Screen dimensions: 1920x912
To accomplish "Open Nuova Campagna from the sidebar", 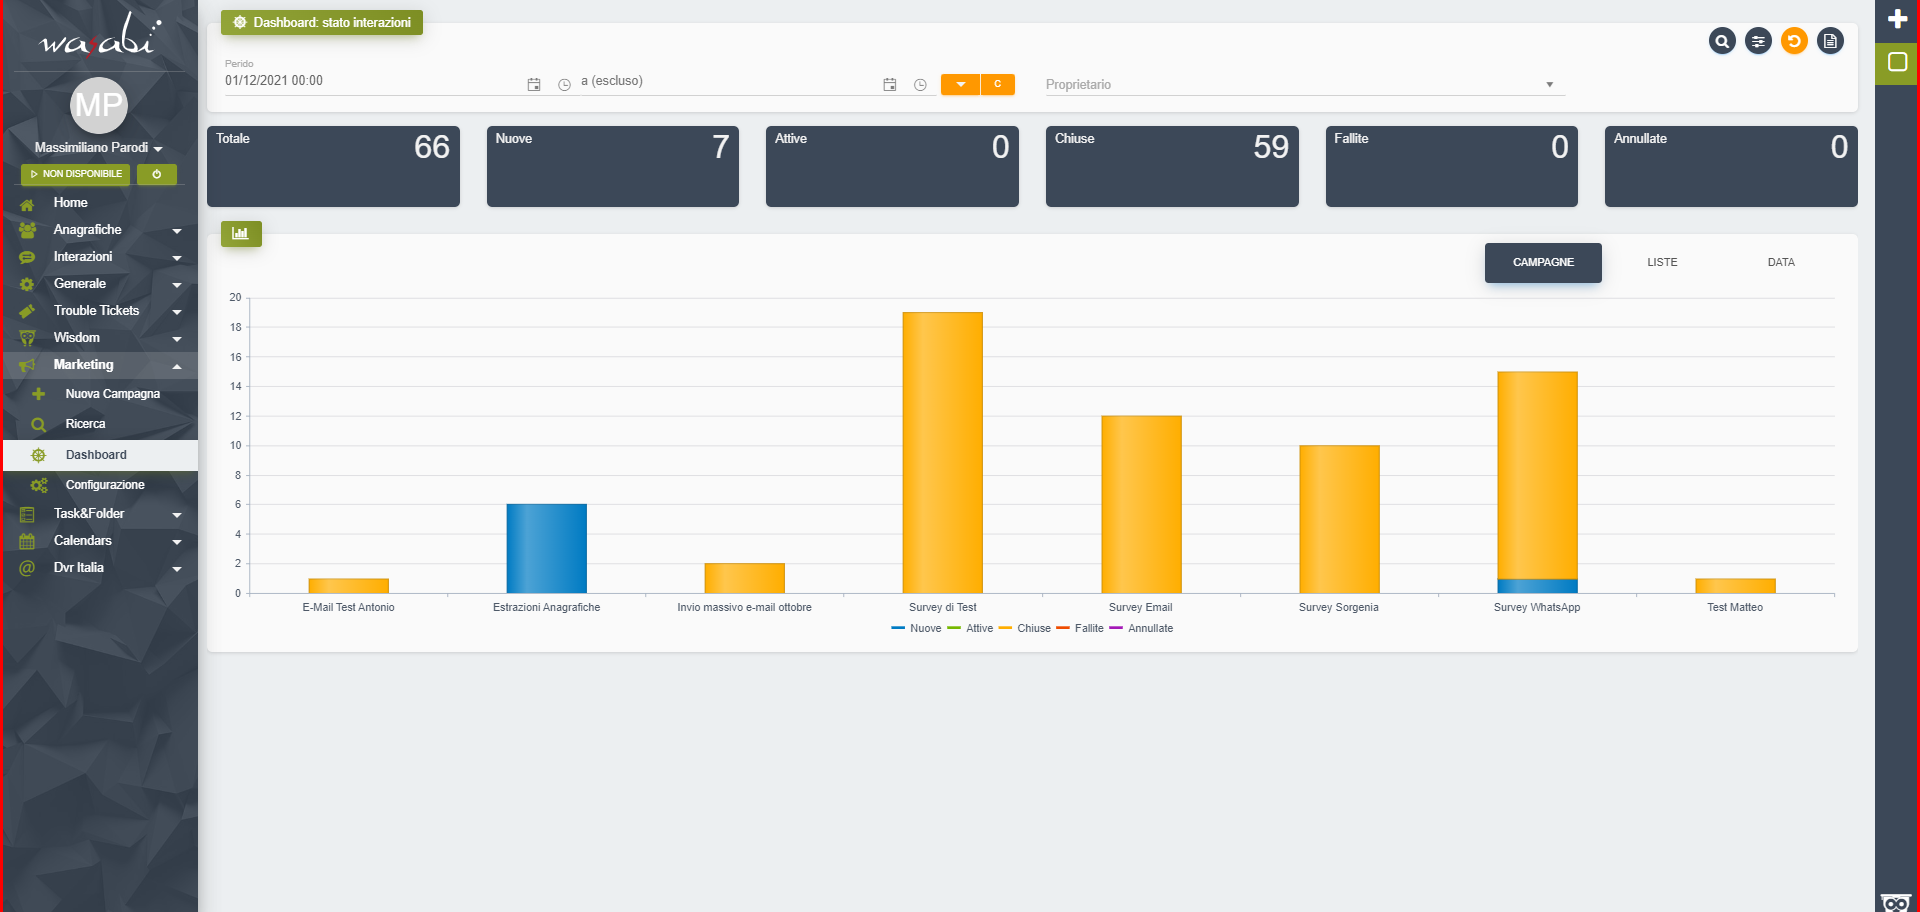I will tap(112, 394).
